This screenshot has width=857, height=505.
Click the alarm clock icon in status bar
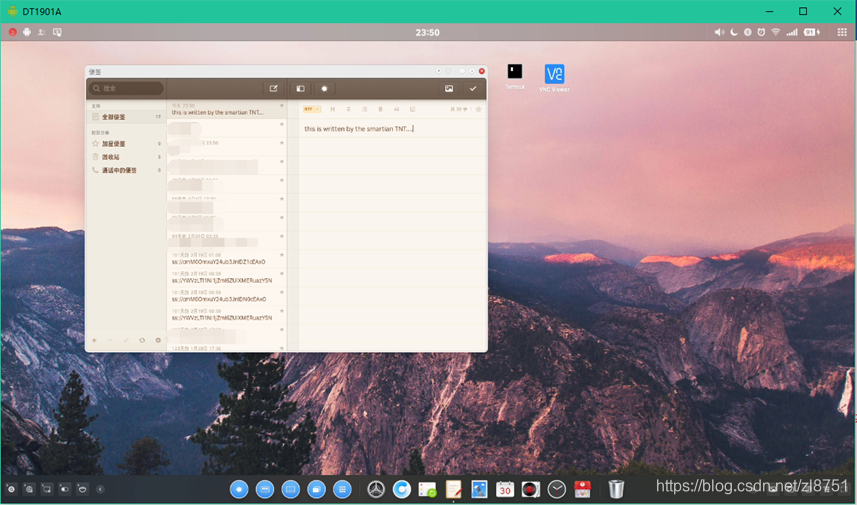click(x=761, y=32)
